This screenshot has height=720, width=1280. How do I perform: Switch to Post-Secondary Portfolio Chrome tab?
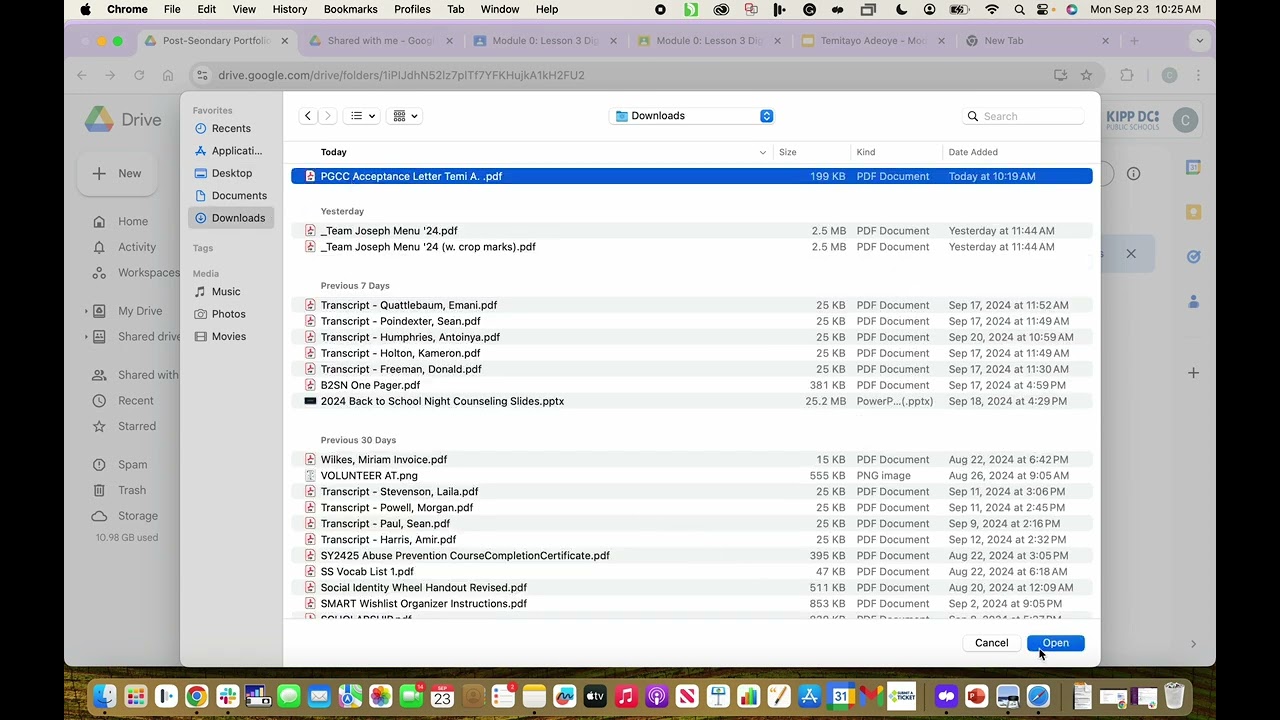click(216, 41)
